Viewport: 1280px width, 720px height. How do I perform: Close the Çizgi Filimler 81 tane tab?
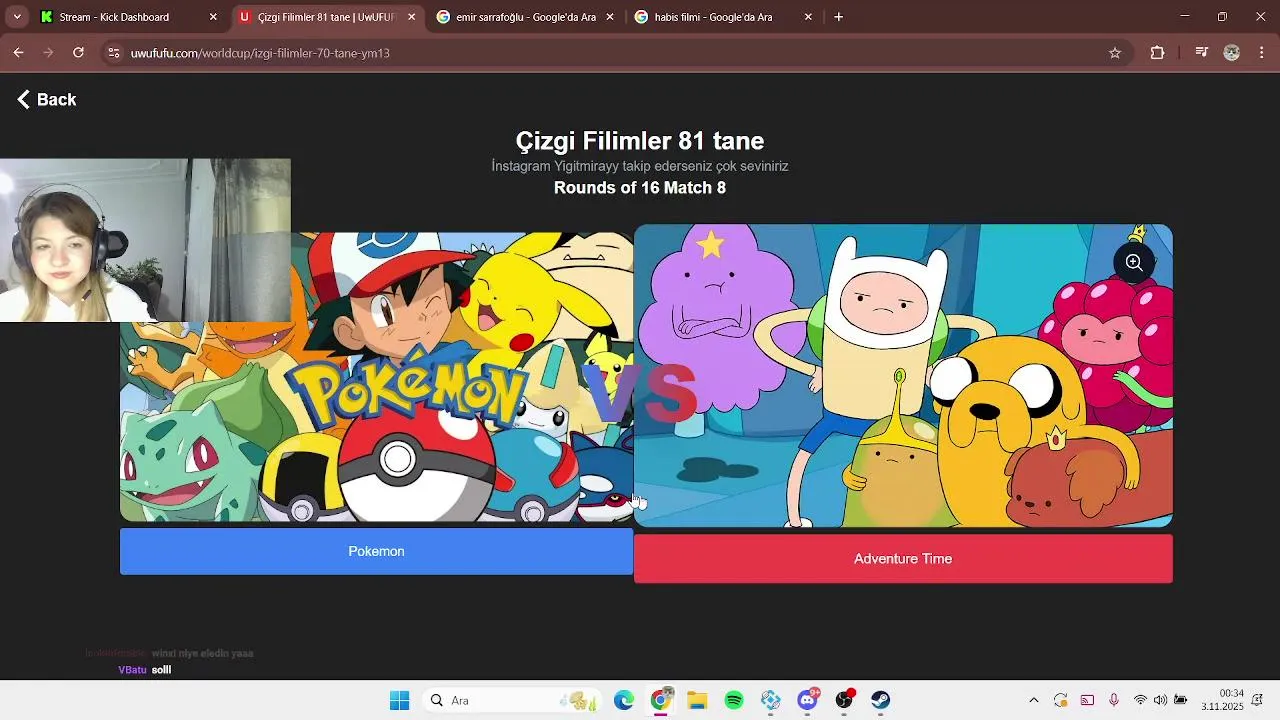(411, 17)
